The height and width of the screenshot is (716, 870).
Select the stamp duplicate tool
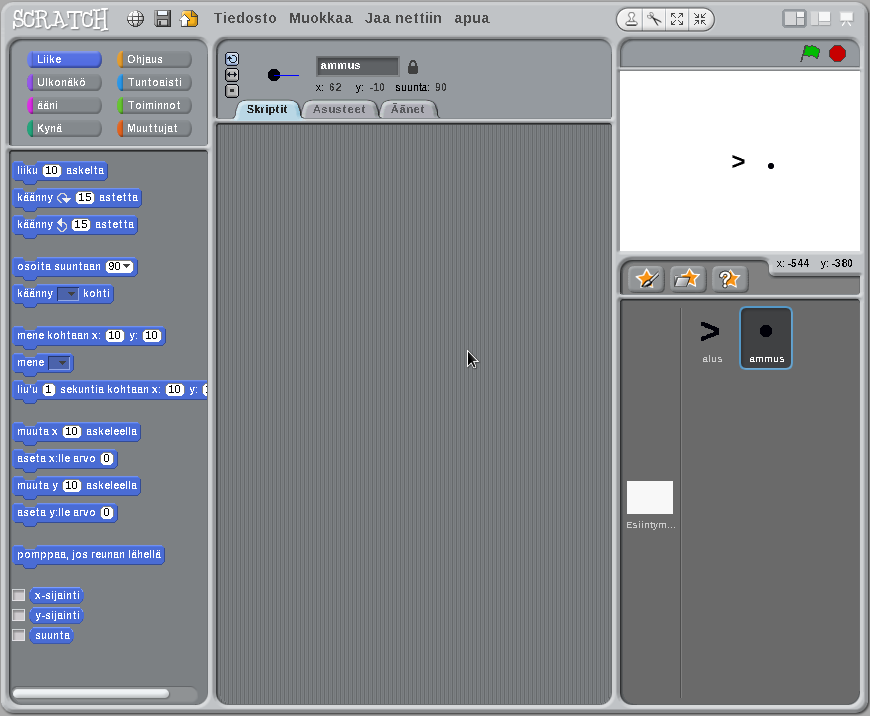click(x=631, y=19)
